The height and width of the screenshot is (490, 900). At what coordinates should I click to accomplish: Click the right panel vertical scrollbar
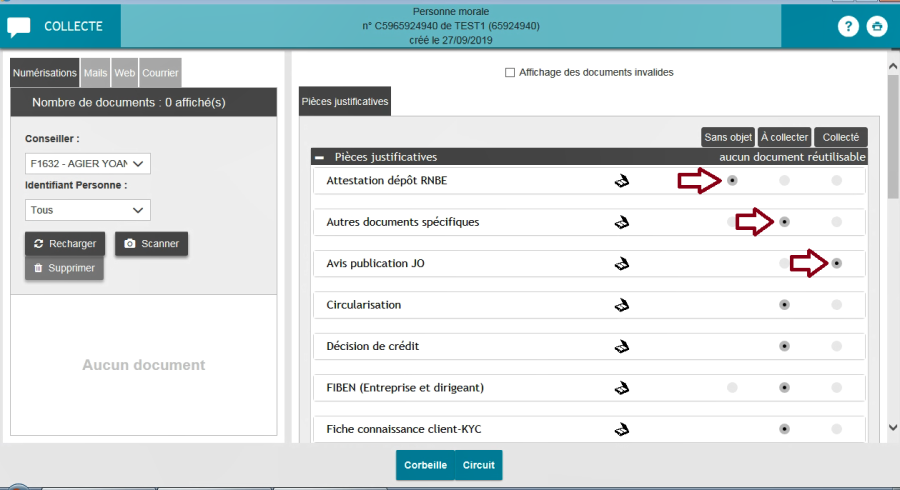point(892,250)
